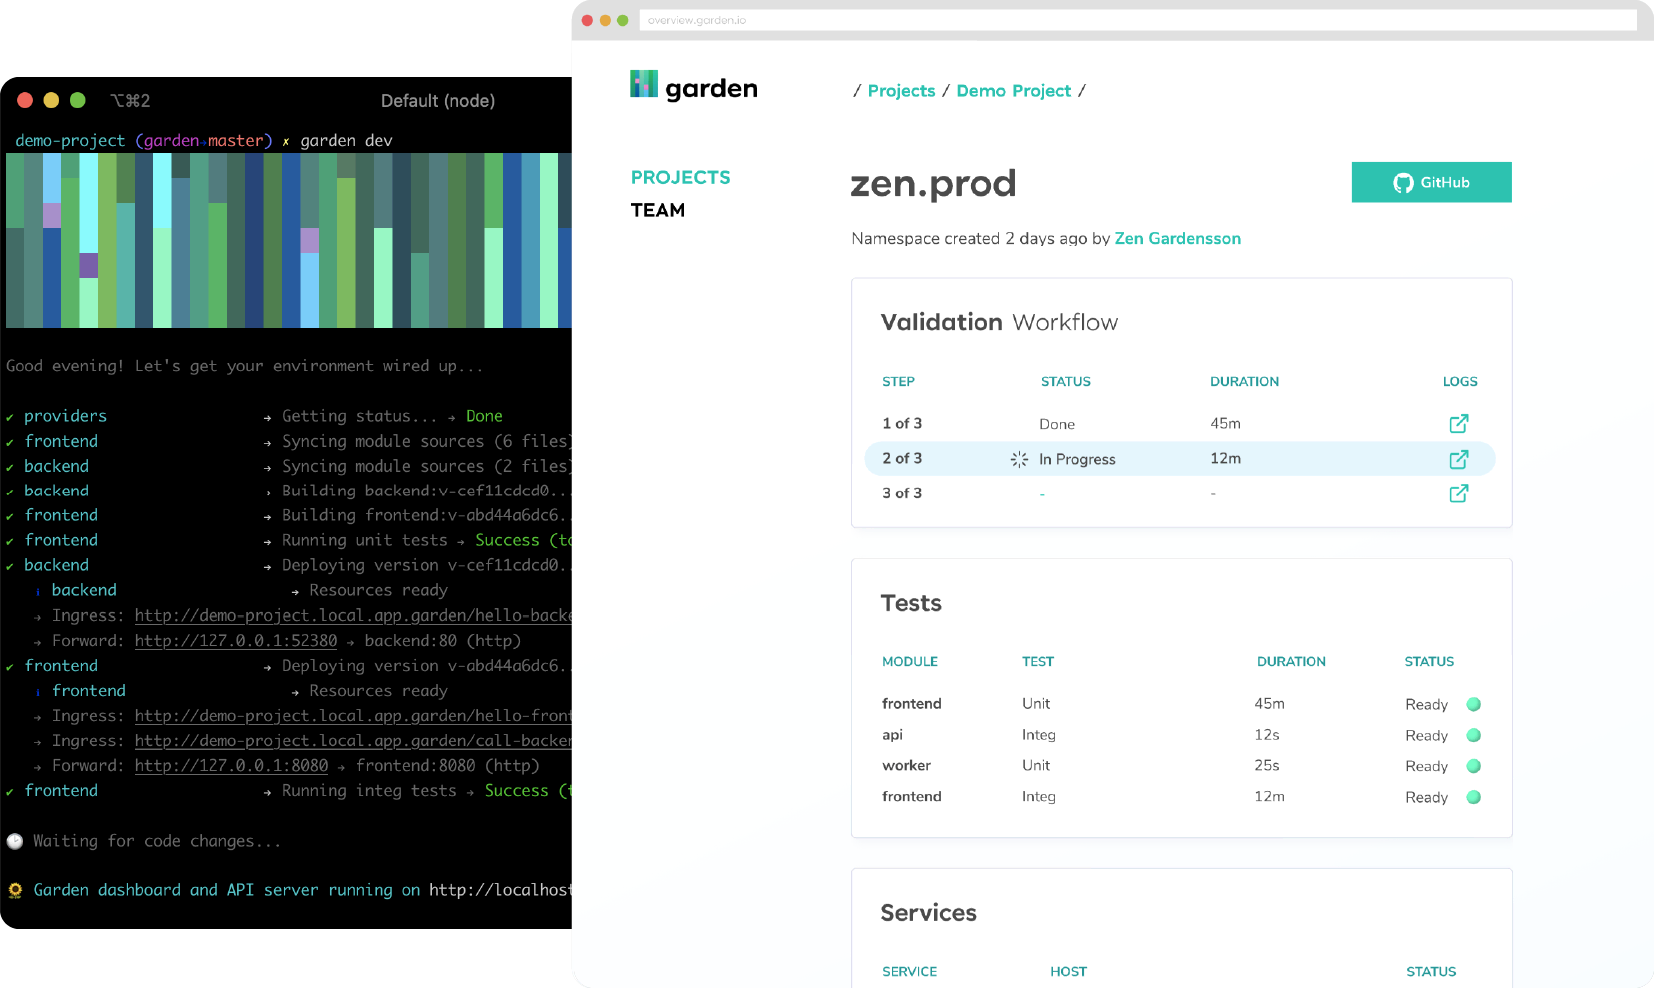Image resolution: width=1654 pixels, height=988 pixels.
Task: Click the STEP column header
Action: point(898,381)
